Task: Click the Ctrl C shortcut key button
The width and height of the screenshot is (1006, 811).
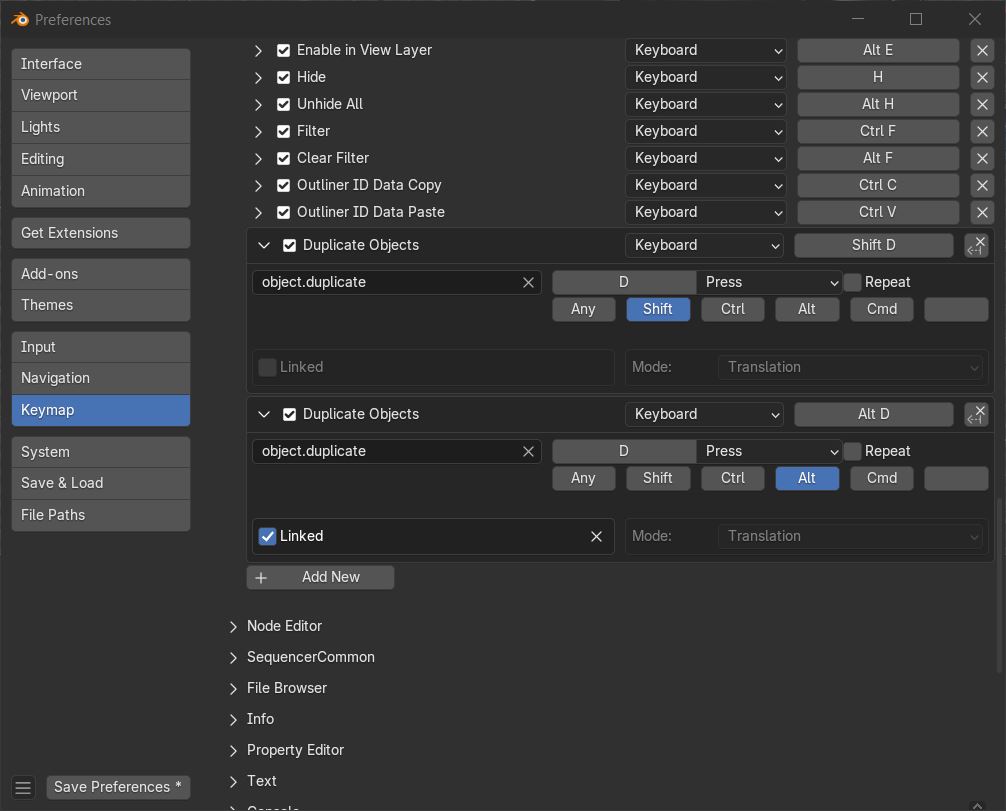Action: tap(878, 185)
